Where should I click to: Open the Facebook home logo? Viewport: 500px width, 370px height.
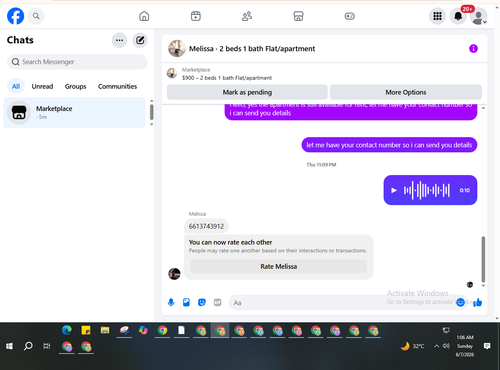(x=15, y=16)
